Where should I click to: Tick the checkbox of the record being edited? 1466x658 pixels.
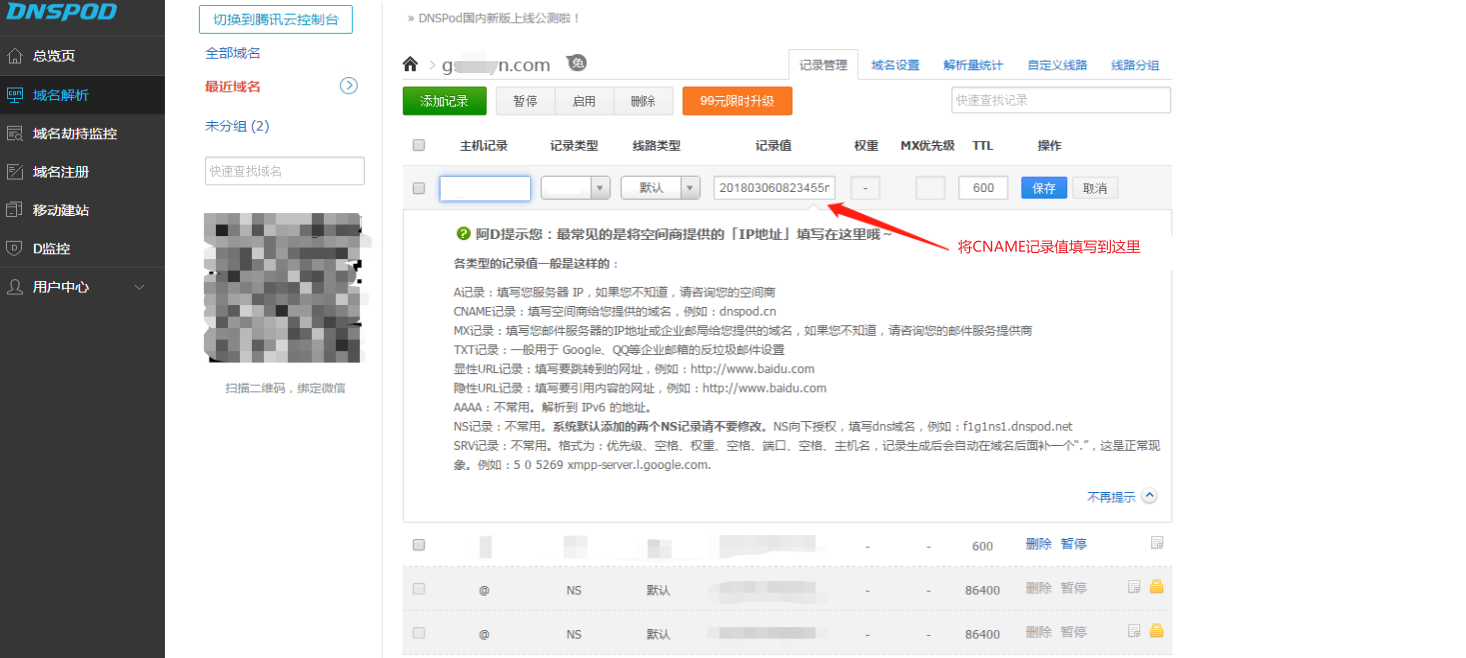(419, 188)
